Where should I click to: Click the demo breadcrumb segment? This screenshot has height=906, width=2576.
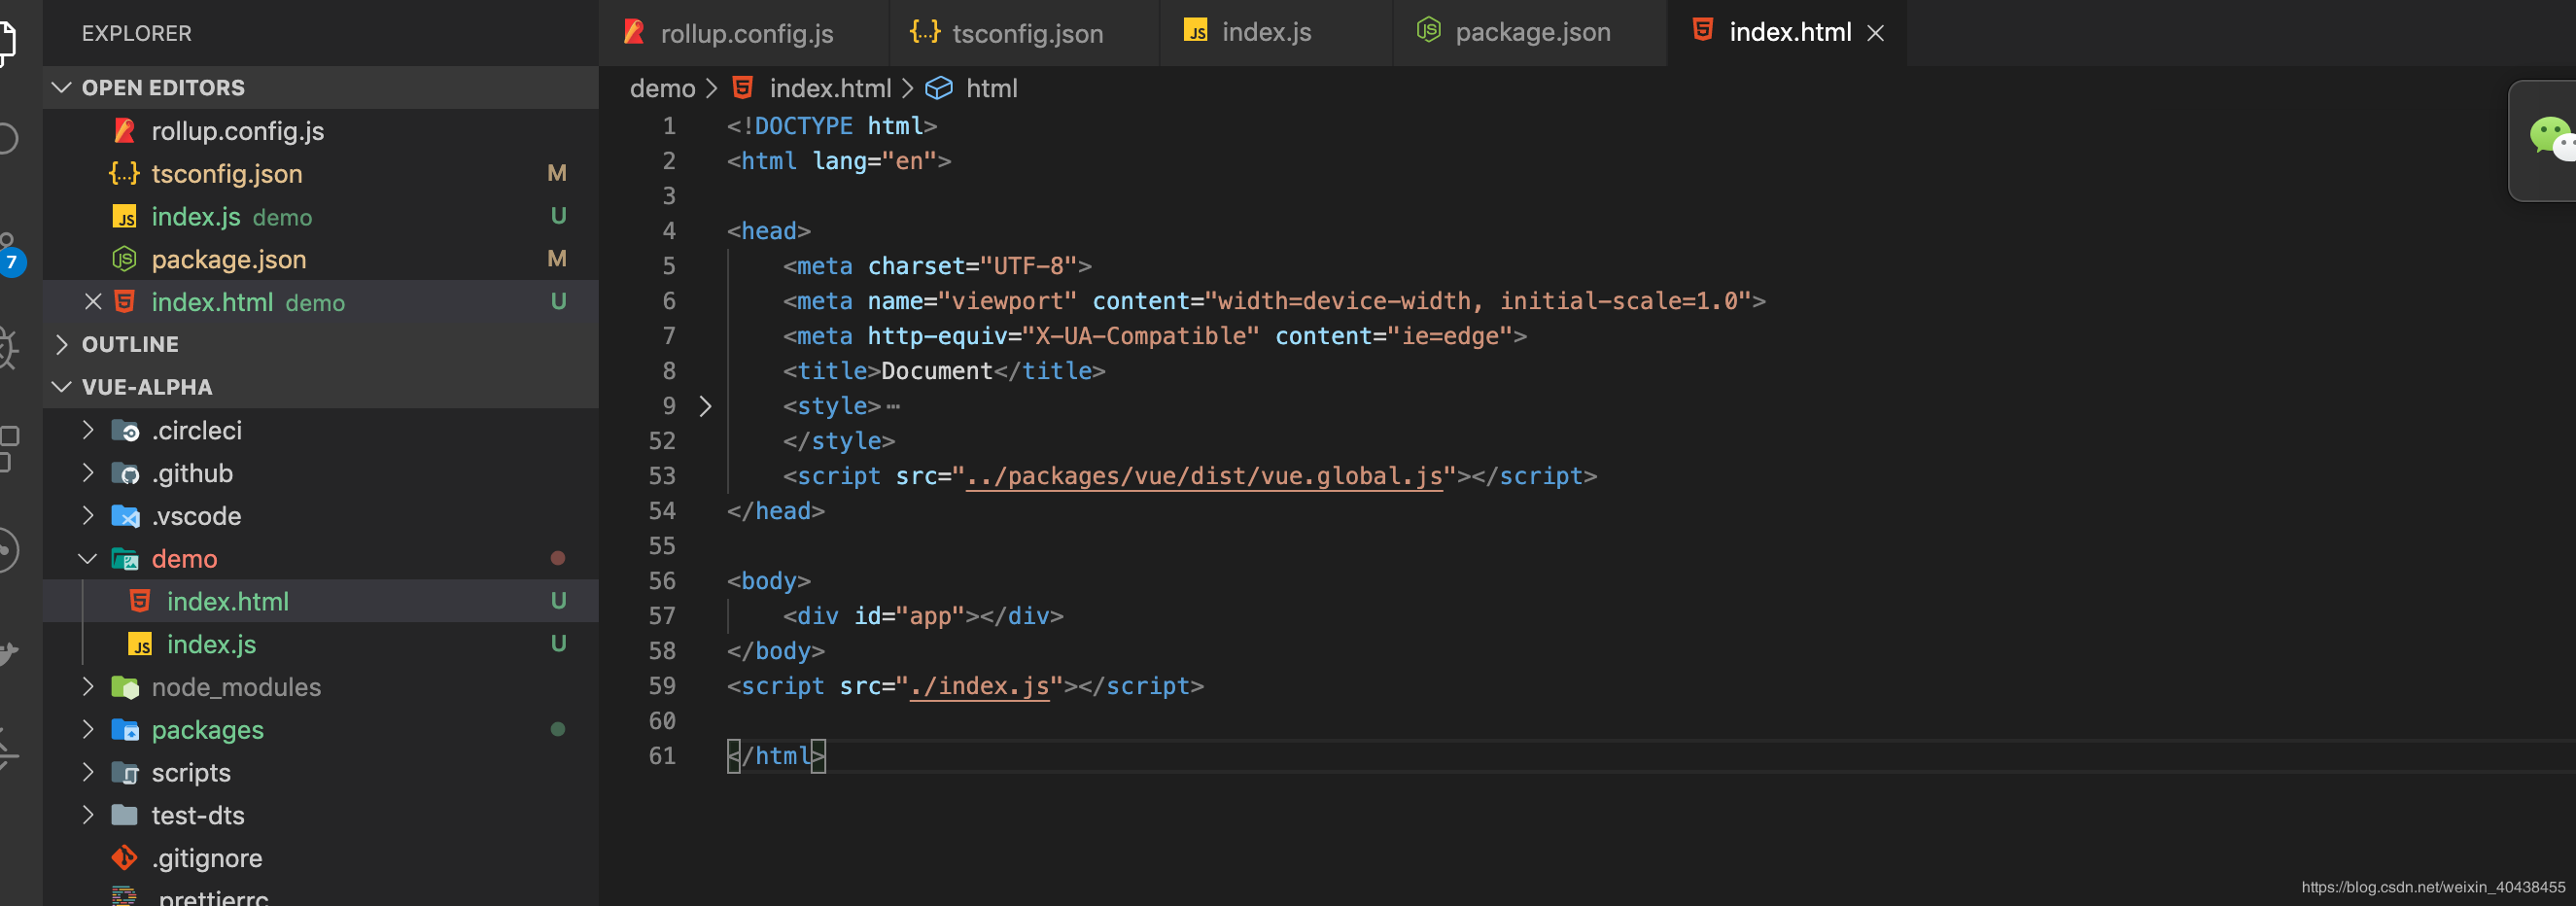click(662, 88)
